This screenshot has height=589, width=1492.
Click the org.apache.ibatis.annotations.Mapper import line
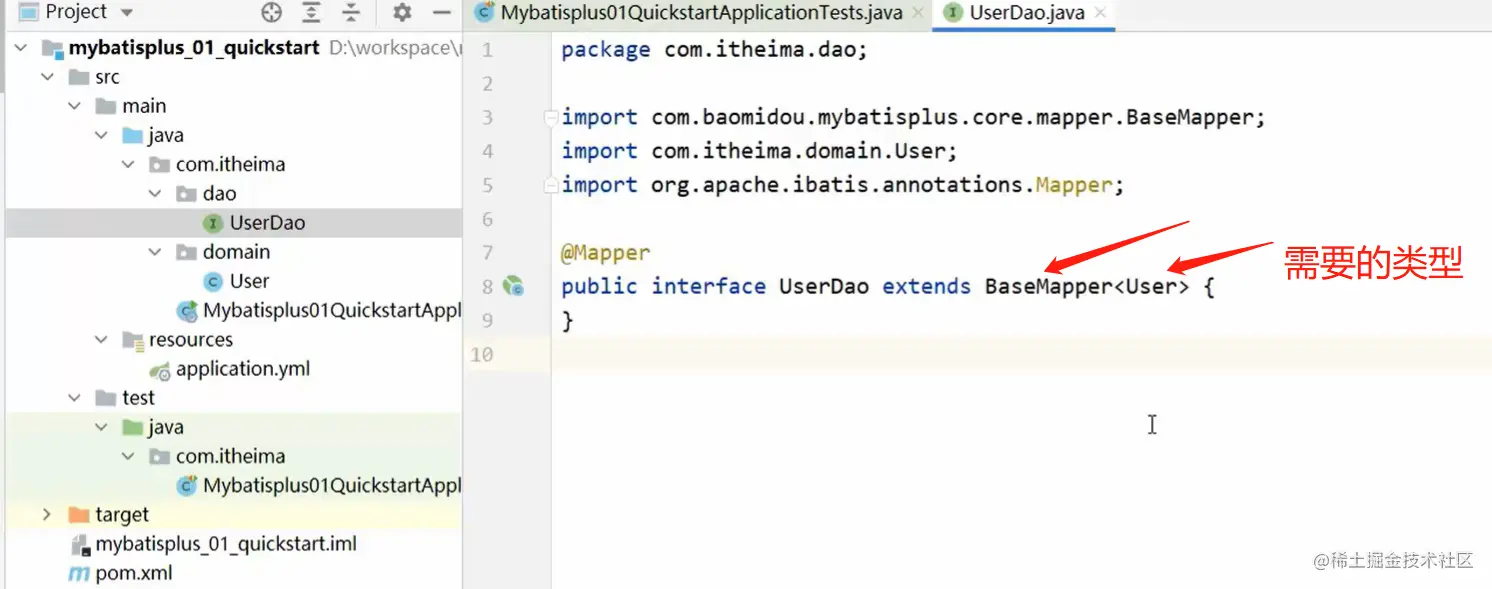[x=843, y=185]
